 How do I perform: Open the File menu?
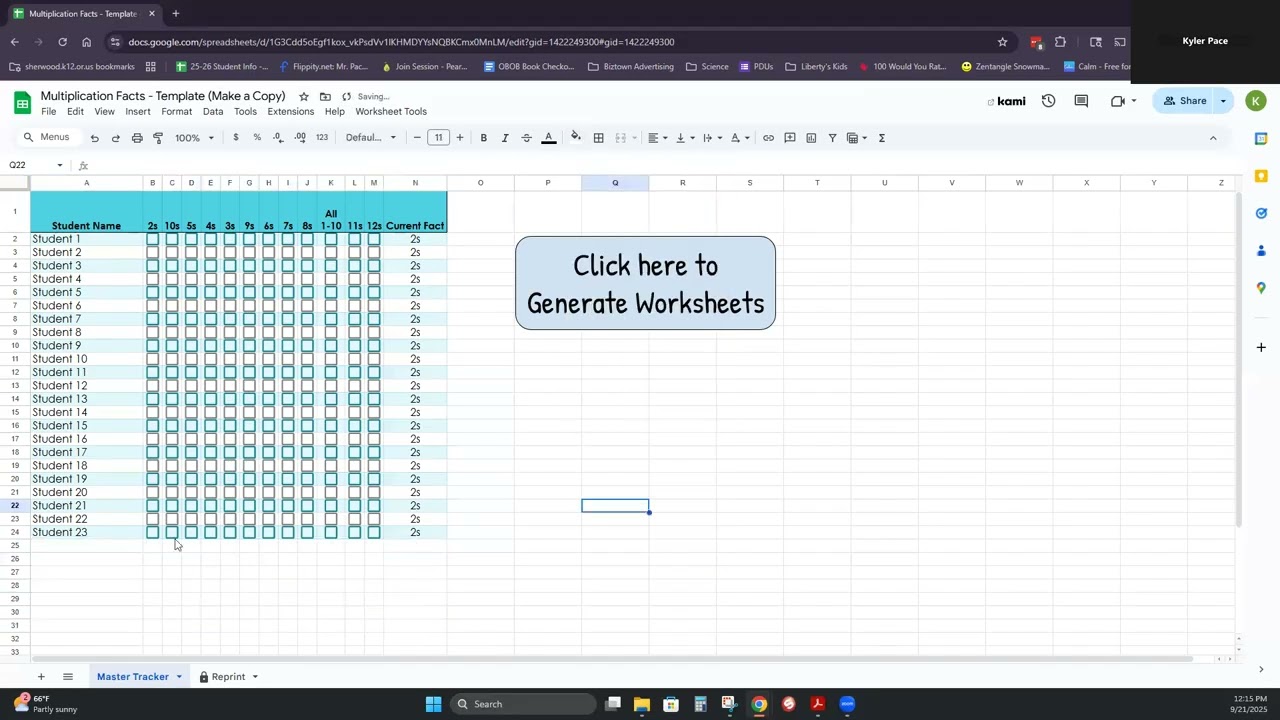point(48,112)
